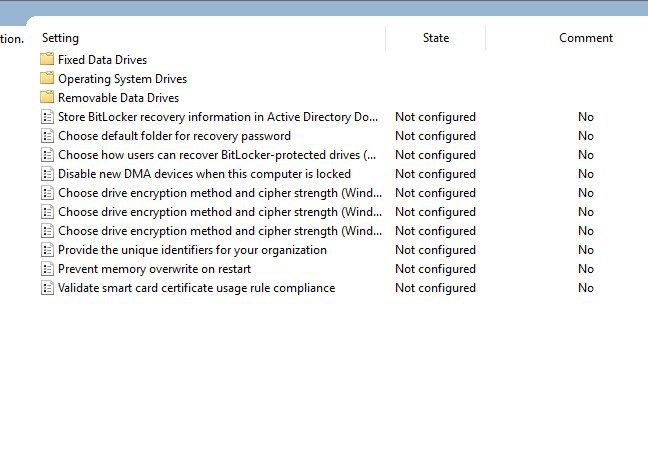The width and height of the screenshot is (648, 468).
Task: Click policy icon for Choose default folder setting
Action: click(x=48, y=136)
